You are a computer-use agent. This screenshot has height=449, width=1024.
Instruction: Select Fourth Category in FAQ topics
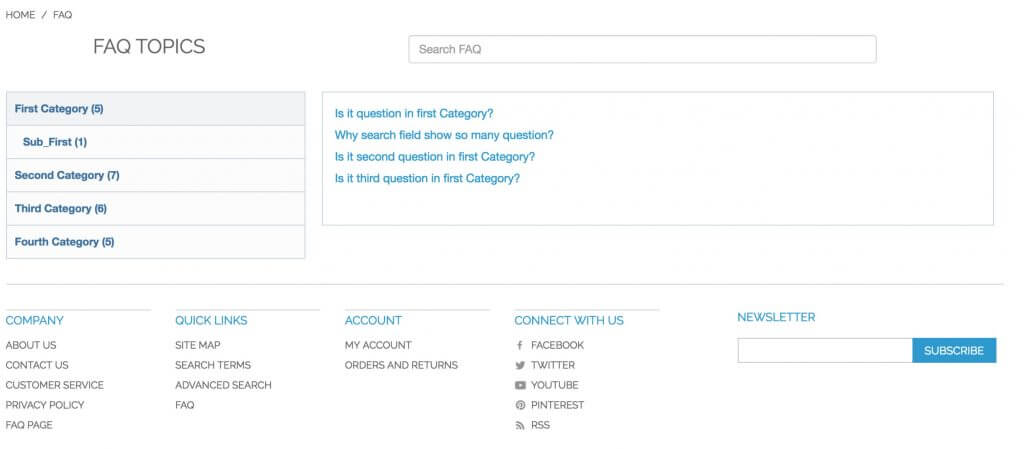point(64,241)
